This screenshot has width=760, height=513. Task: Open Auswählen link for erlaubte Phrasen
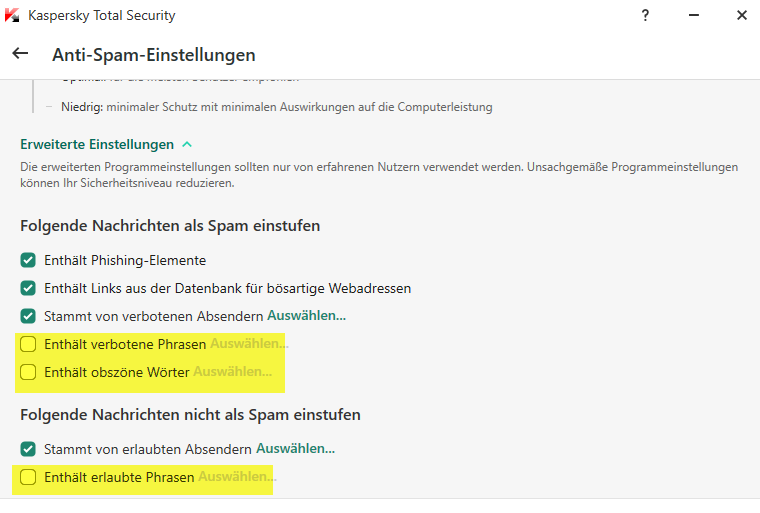237,477
